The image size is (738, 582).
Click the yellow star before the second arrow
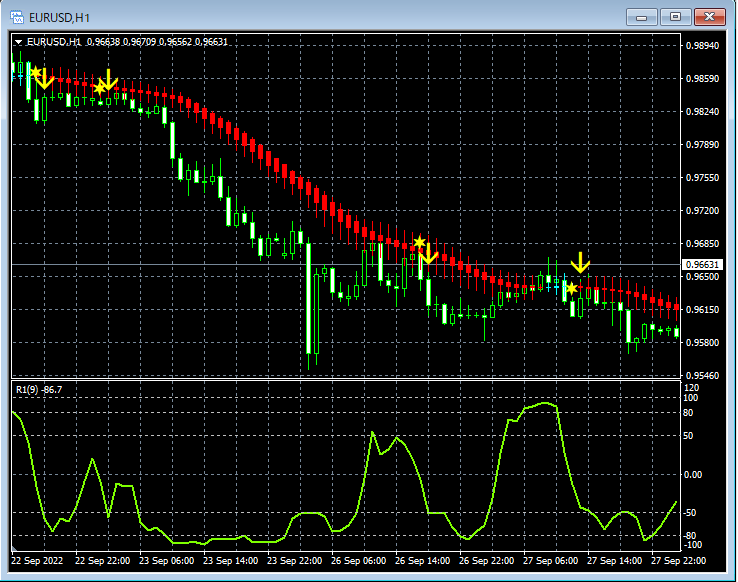coord(99,88)
